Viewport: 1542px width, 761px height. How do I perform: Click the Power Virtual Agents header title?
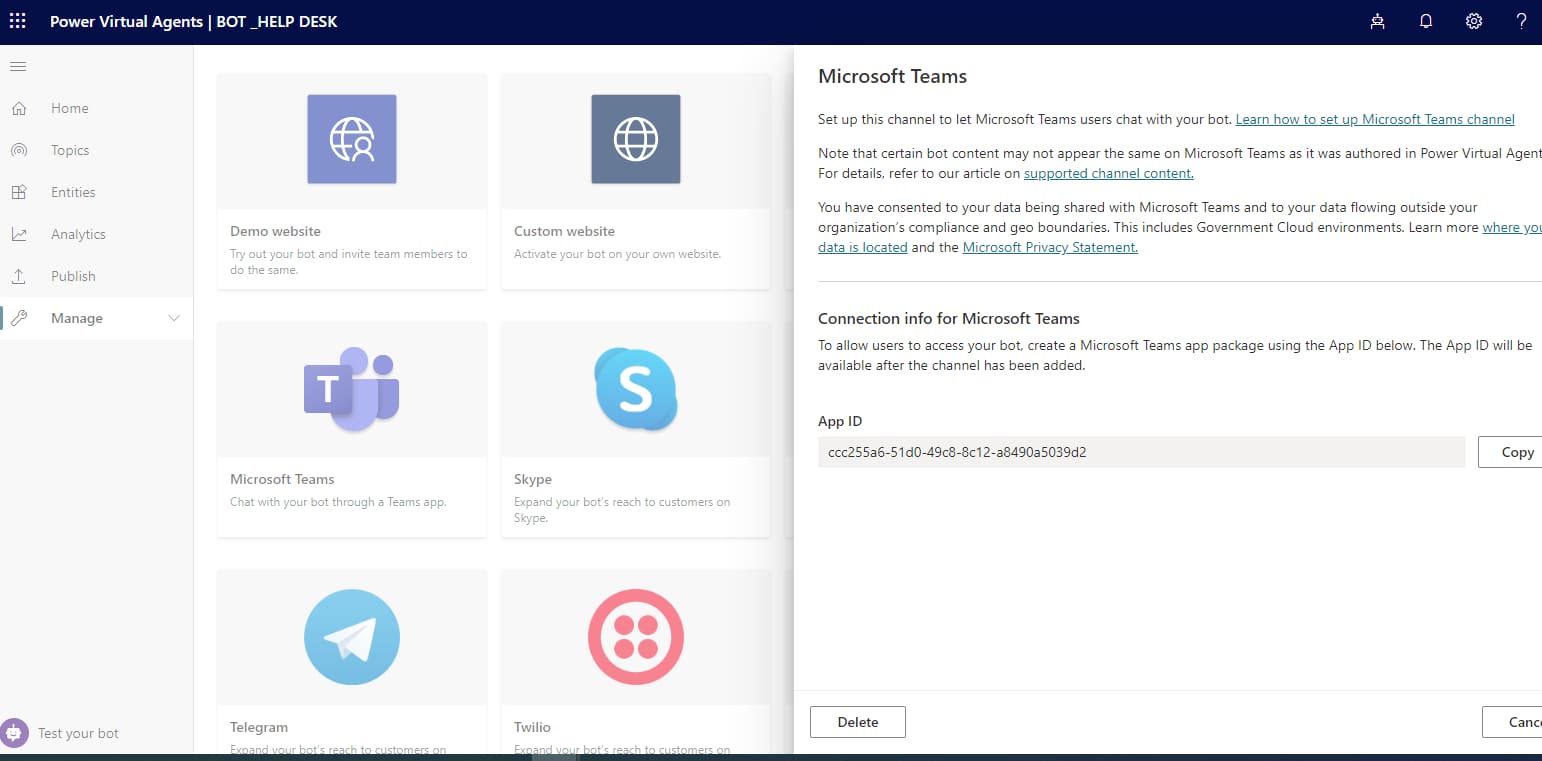click(194, 21)
